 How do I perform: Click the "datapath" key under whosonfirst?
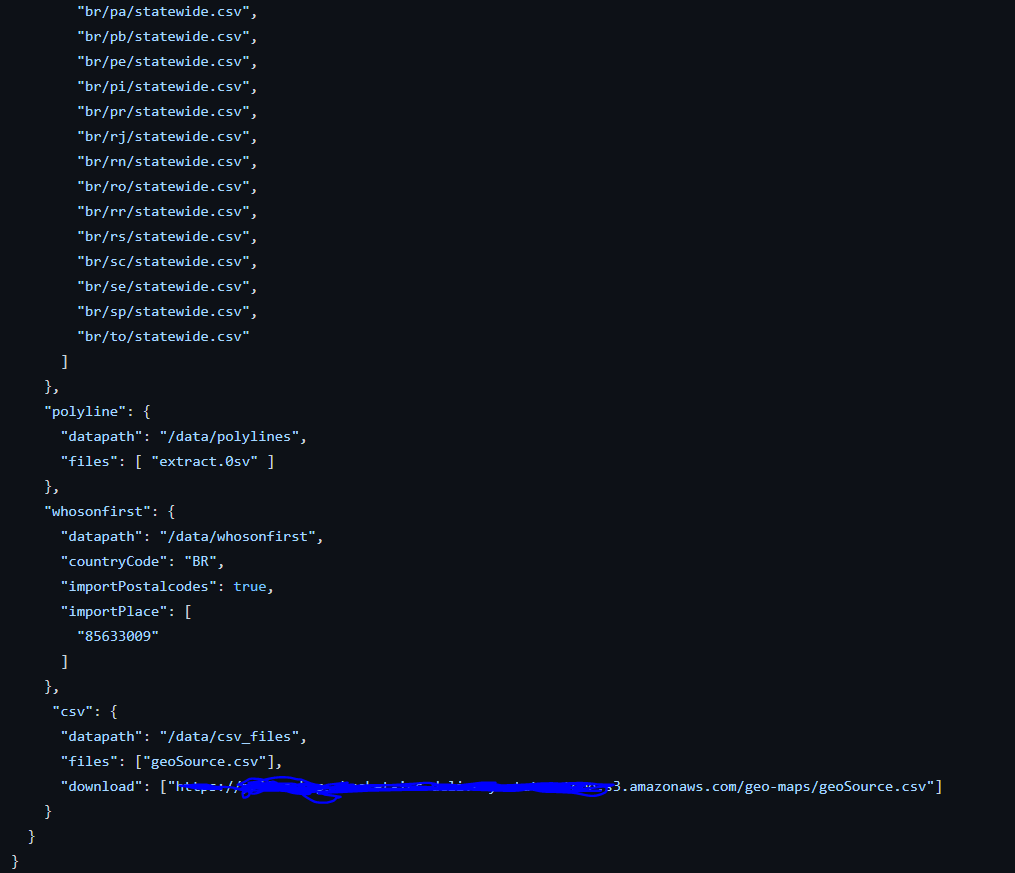coord(102,536)
